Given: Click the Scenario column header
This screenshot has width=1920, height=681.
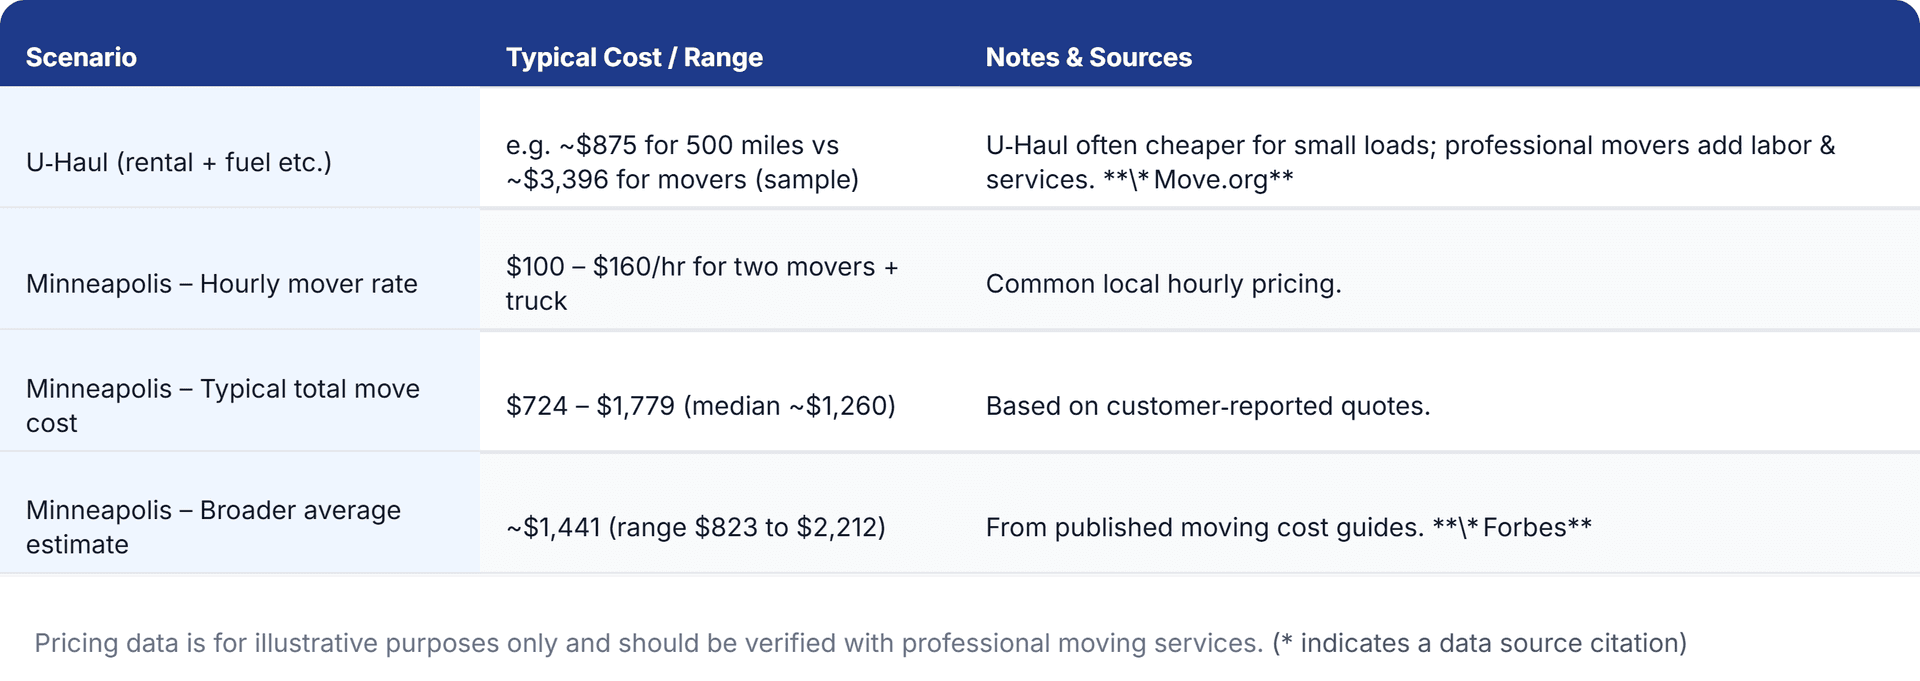Looking at the screenshot, I should click(81, 57).
